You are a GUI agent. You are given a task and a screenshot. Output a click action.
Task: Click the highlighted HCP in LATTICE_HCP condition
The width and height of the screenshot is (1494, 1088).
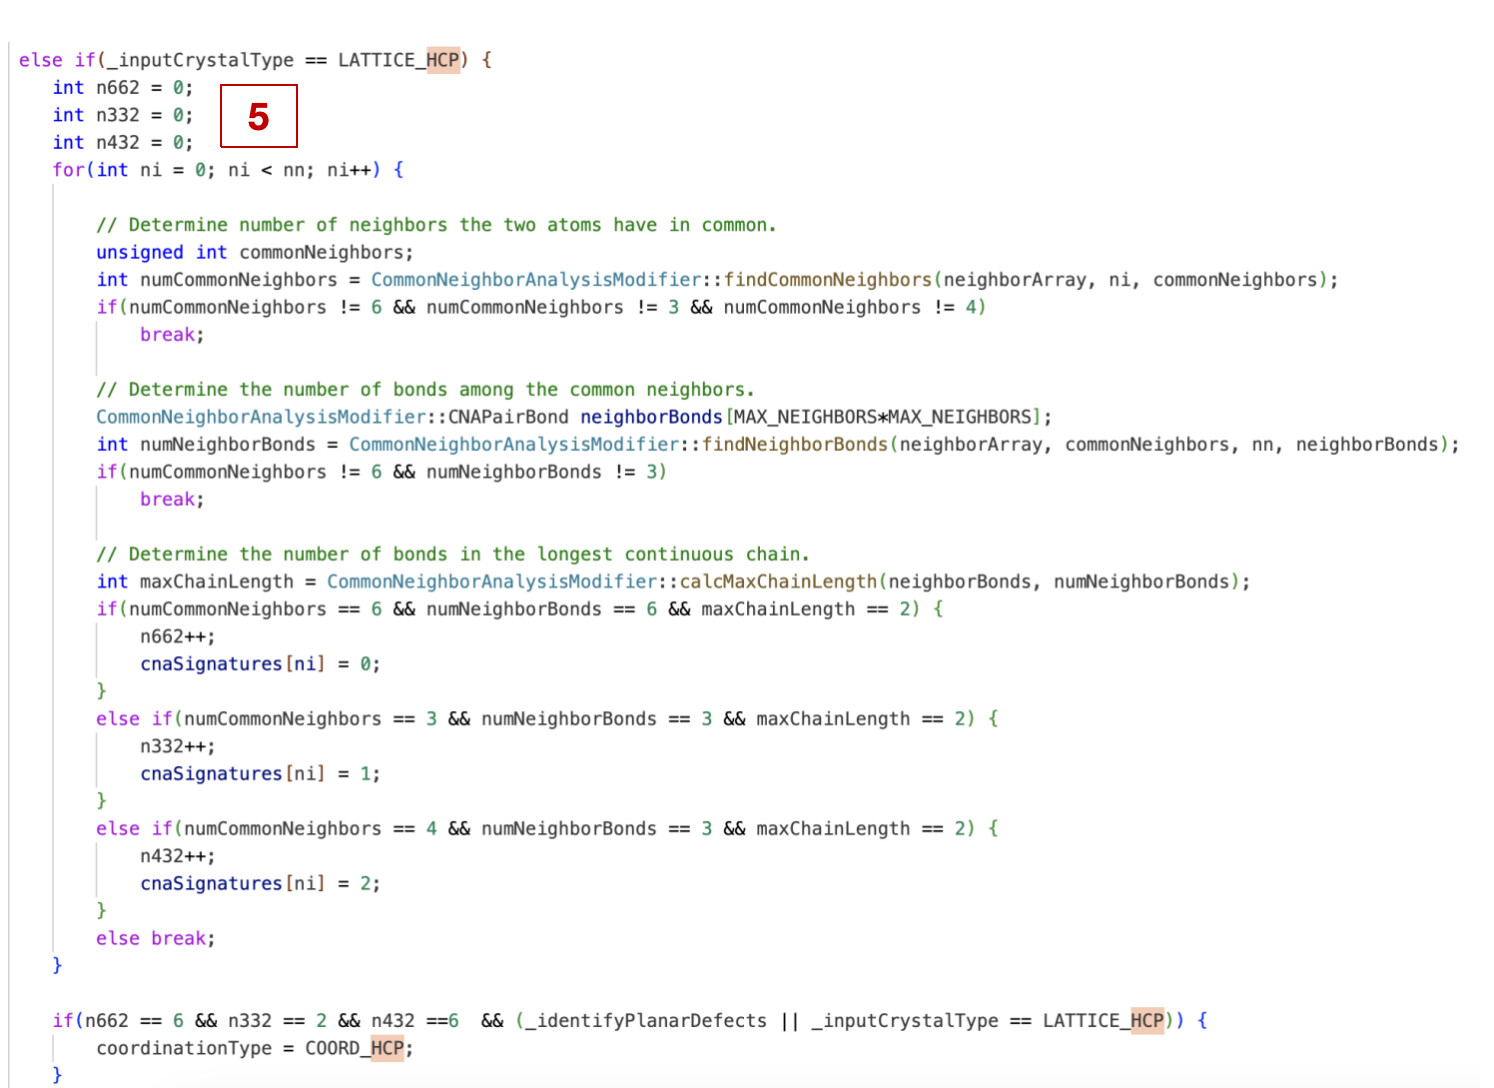click(444, 59)
